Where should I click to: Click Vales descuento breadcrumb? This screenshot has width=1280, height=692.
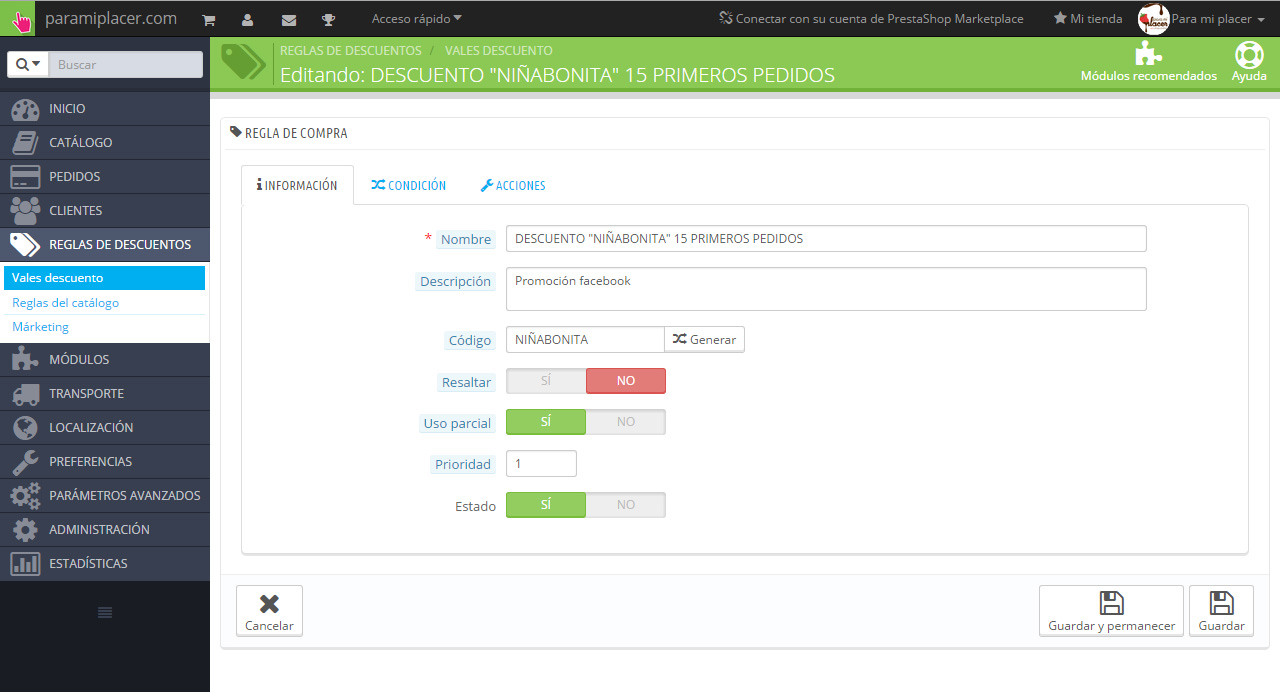pos(499,50)
